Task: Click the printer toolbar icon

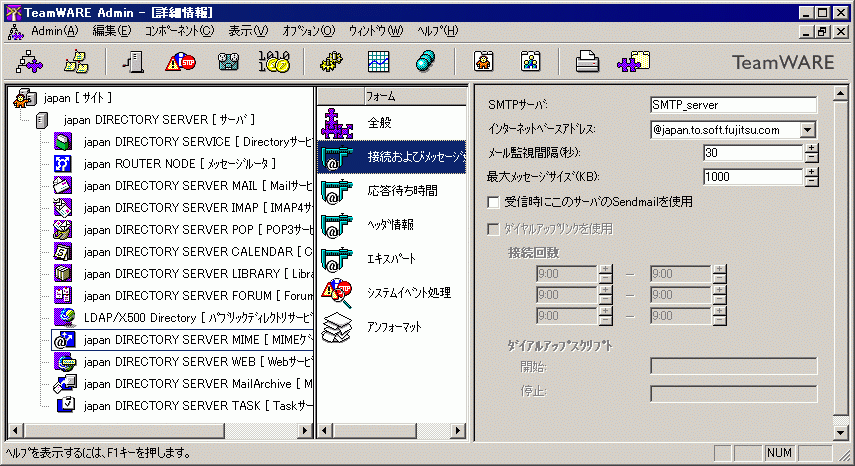Action: pos(587,62)
